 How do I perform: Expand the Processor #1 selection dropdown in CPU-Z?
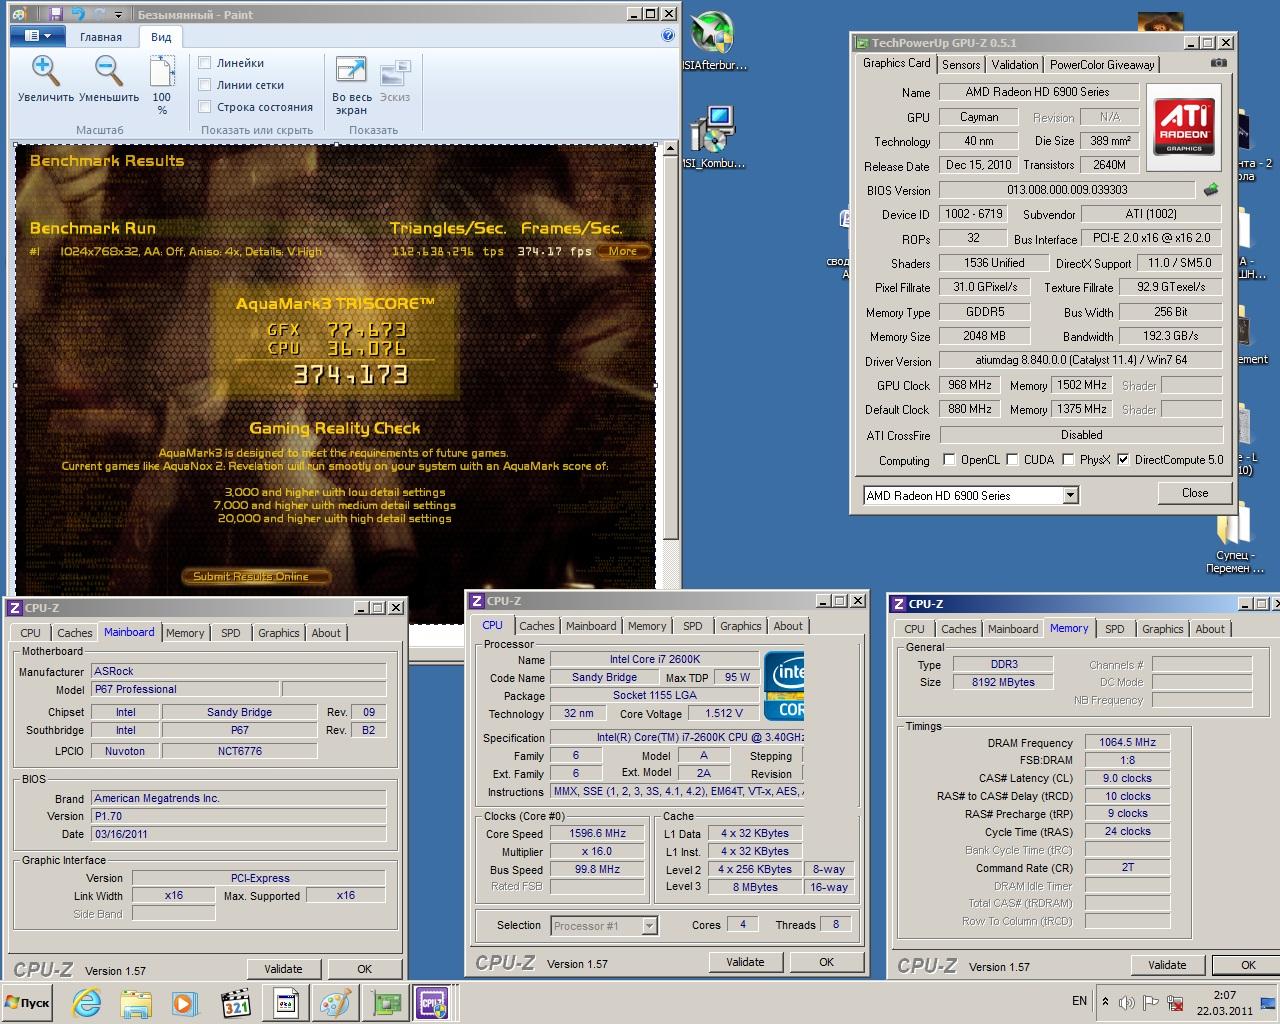(x=649, y=926)
